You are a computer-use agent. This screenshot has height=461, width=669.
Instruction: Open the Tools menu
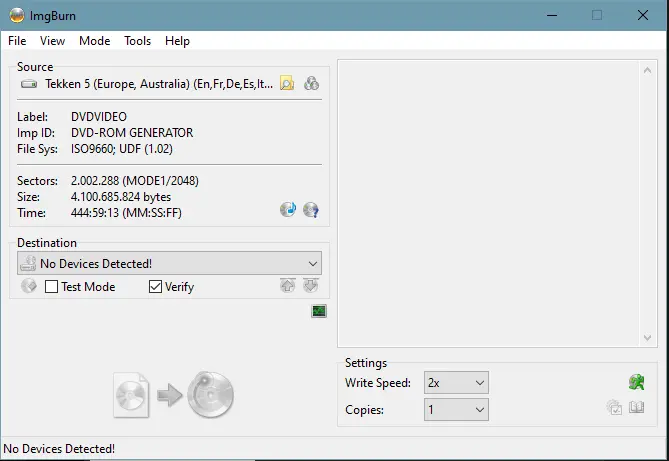(137, 41)
